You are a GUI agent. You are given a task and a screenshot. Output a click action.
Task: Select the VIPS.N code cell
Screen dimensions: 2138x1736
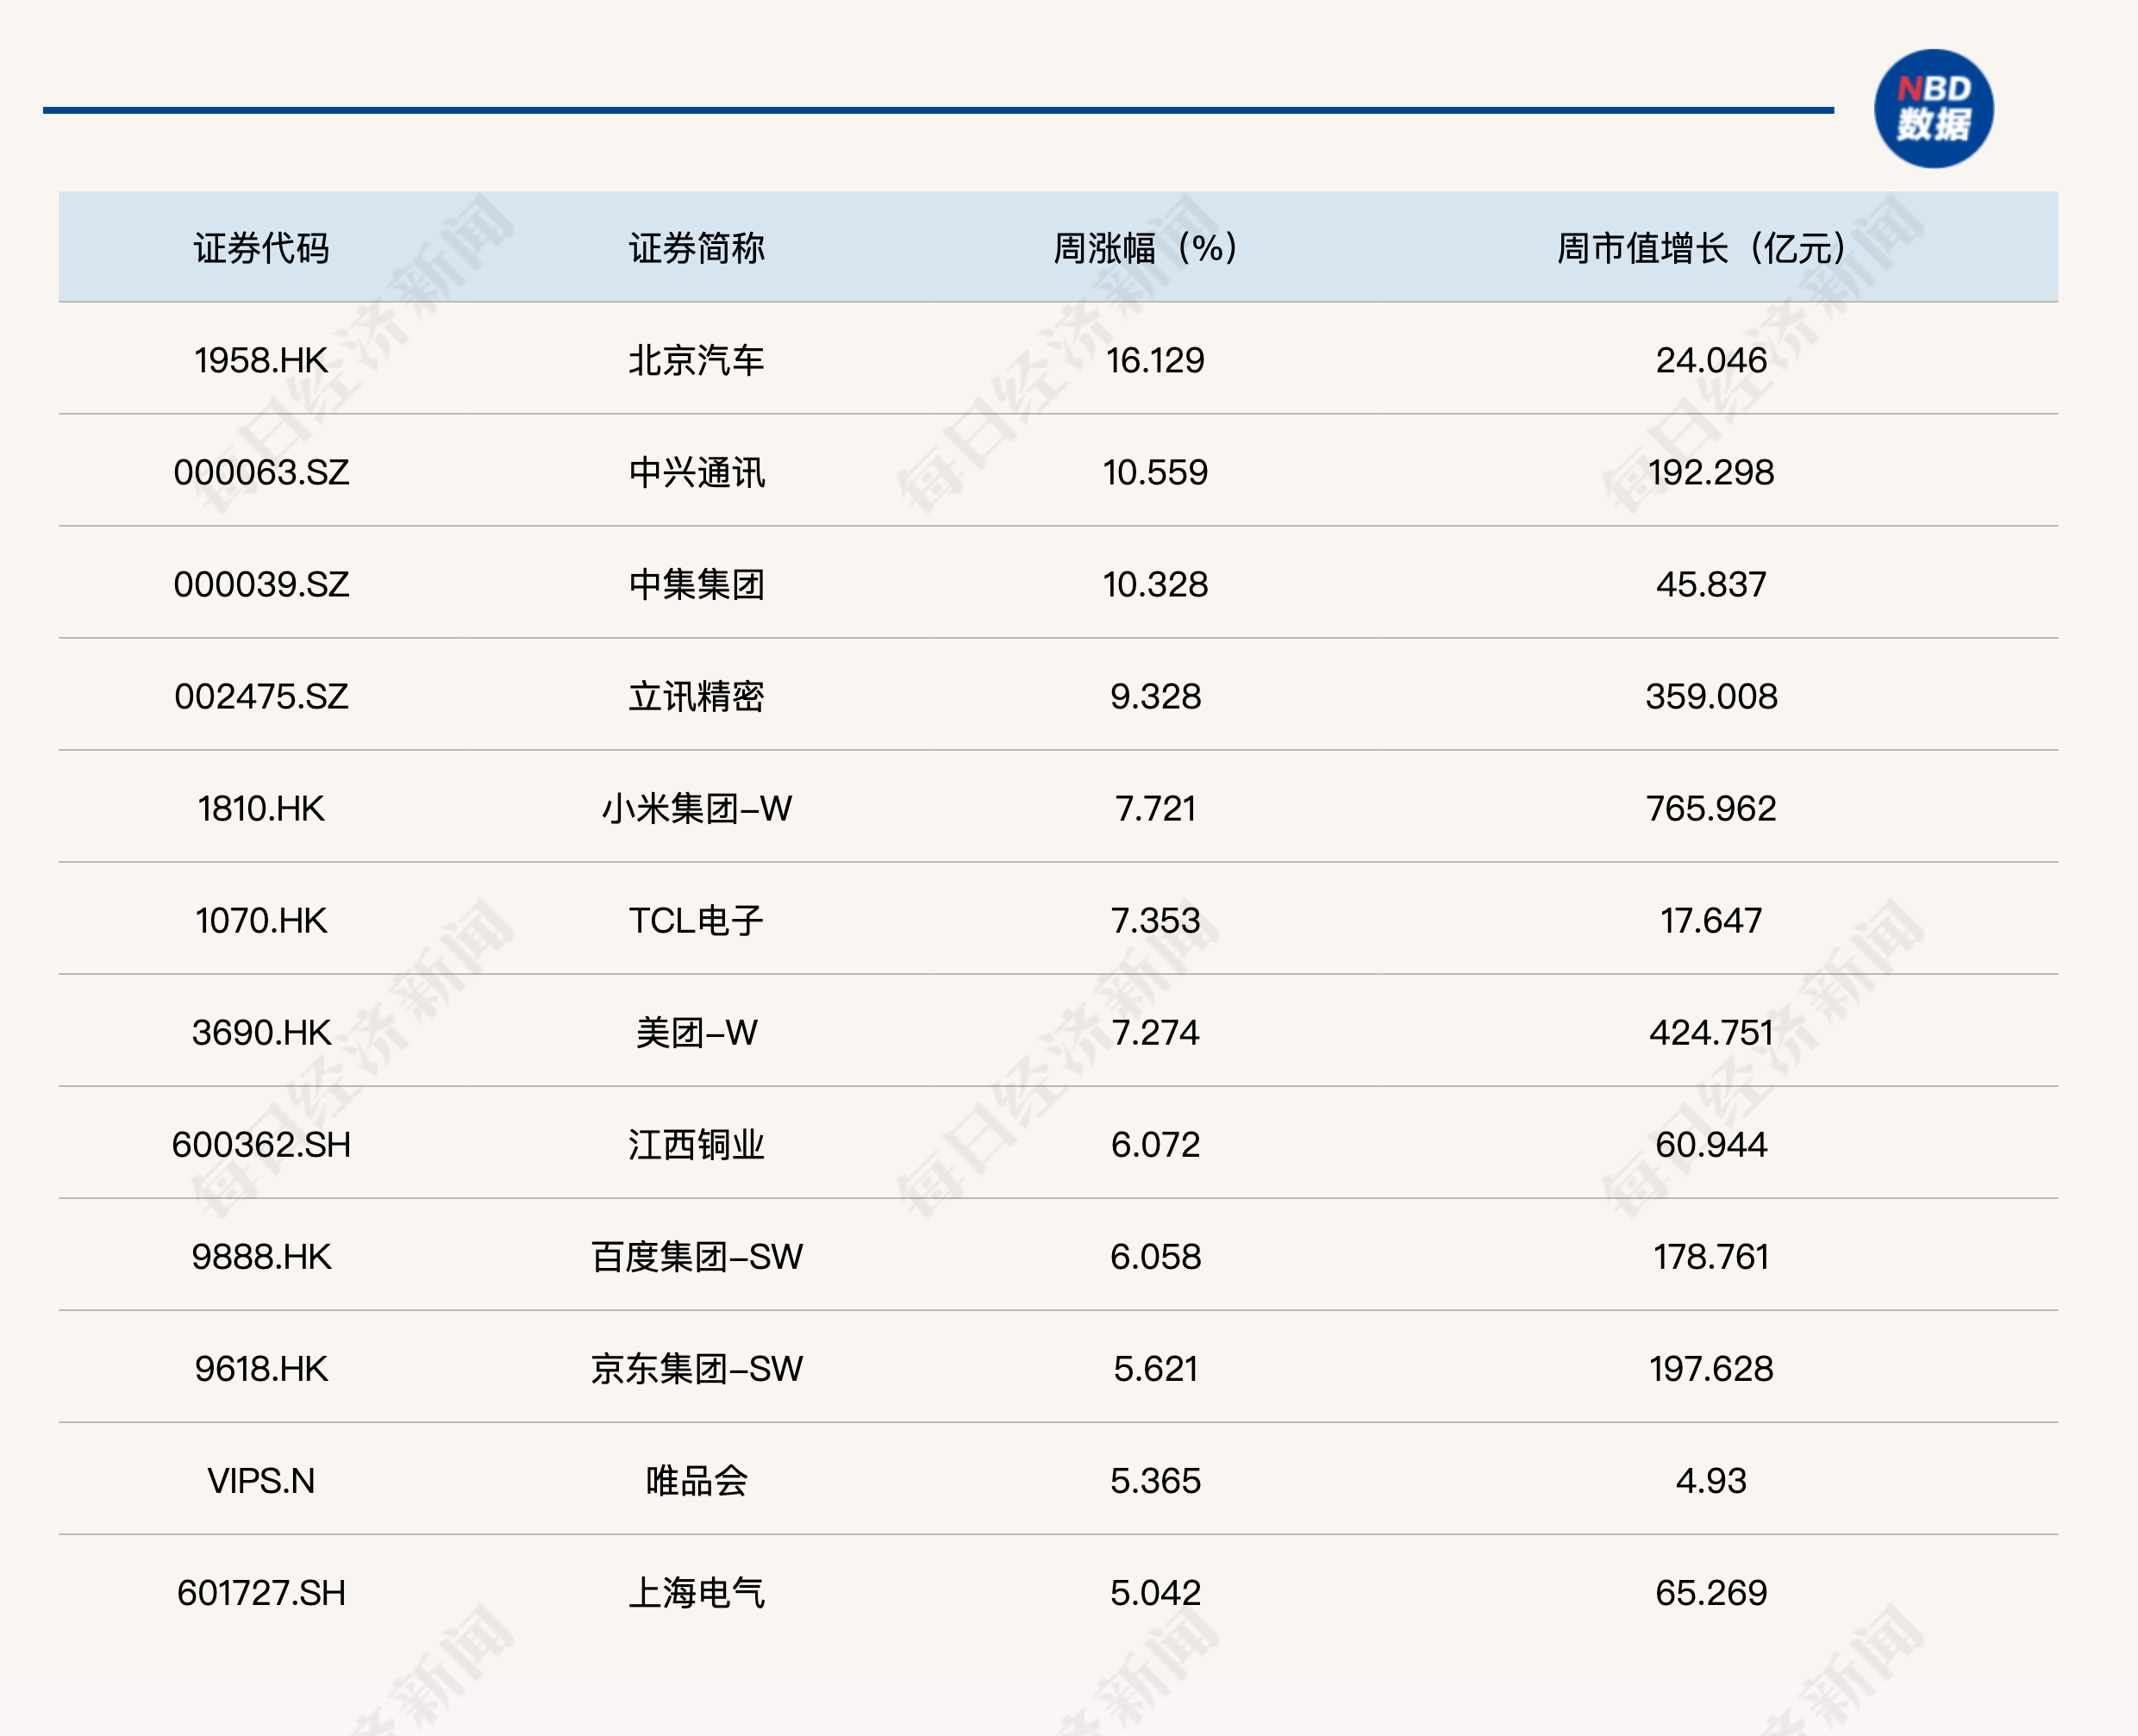tap(261, 1480)
